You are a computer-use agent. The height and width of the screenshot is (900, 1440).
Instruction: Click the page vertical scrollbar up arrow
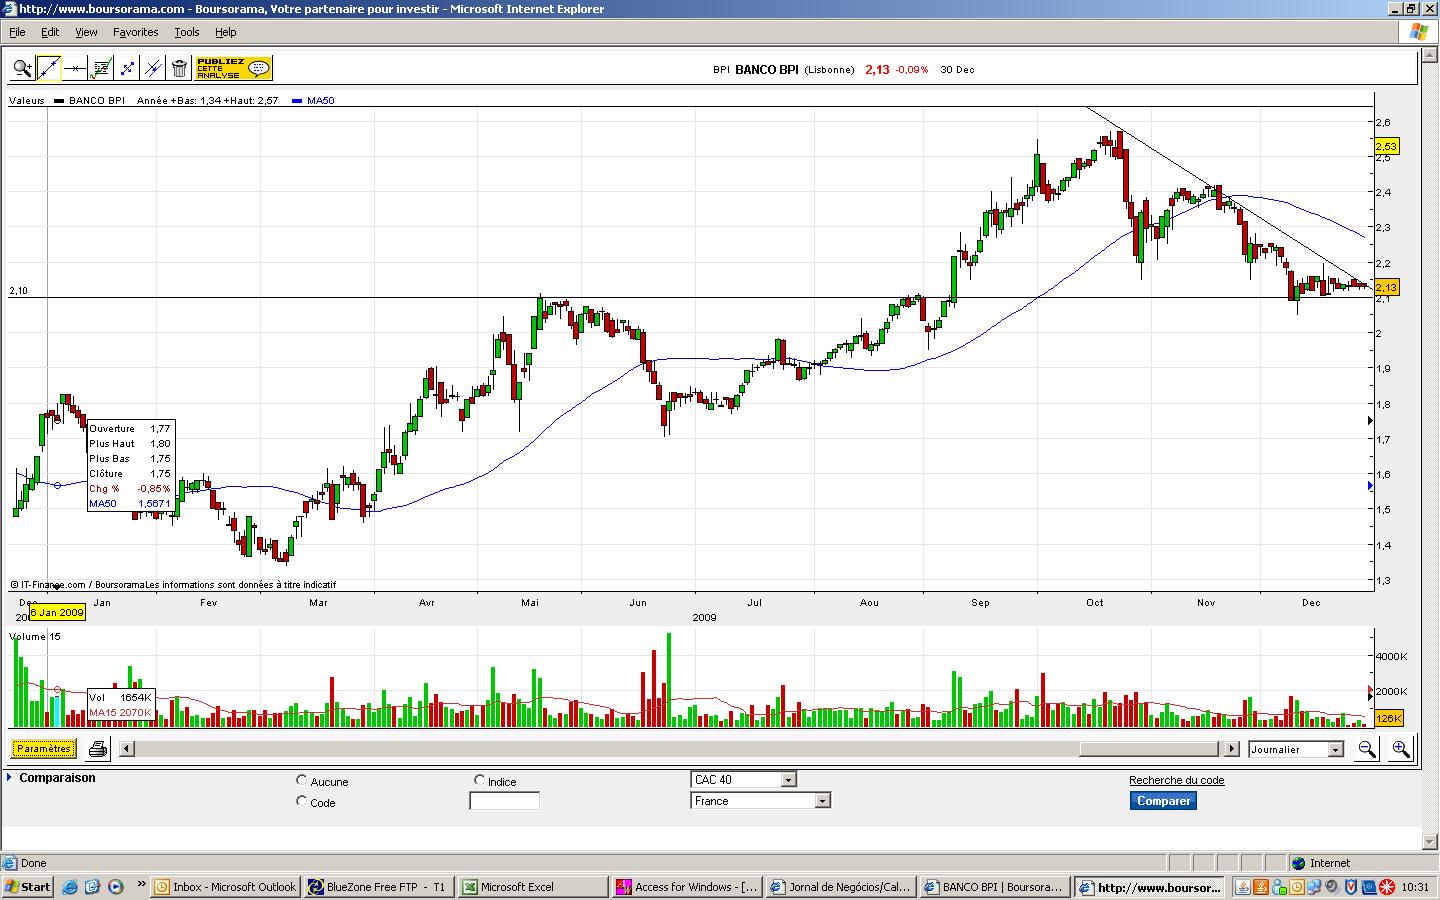pyautogui.click(x=1429, y=55)
